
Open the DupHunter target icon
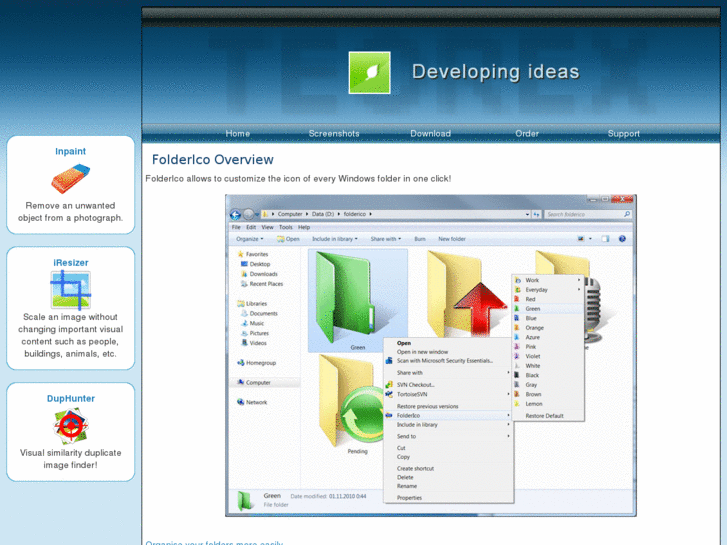70,426
